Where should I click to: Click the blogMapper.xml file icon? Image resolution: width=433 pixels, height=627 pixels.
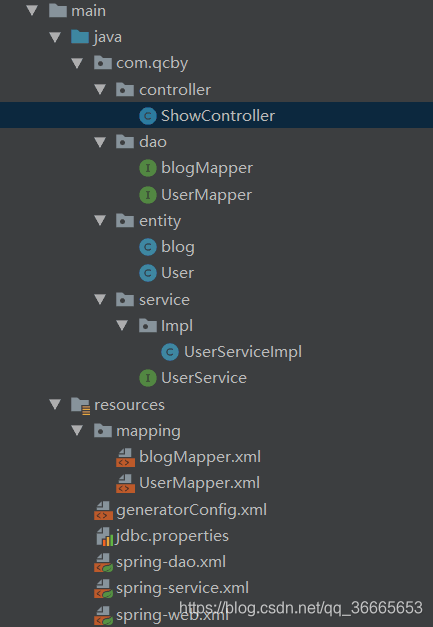[125, 457]
